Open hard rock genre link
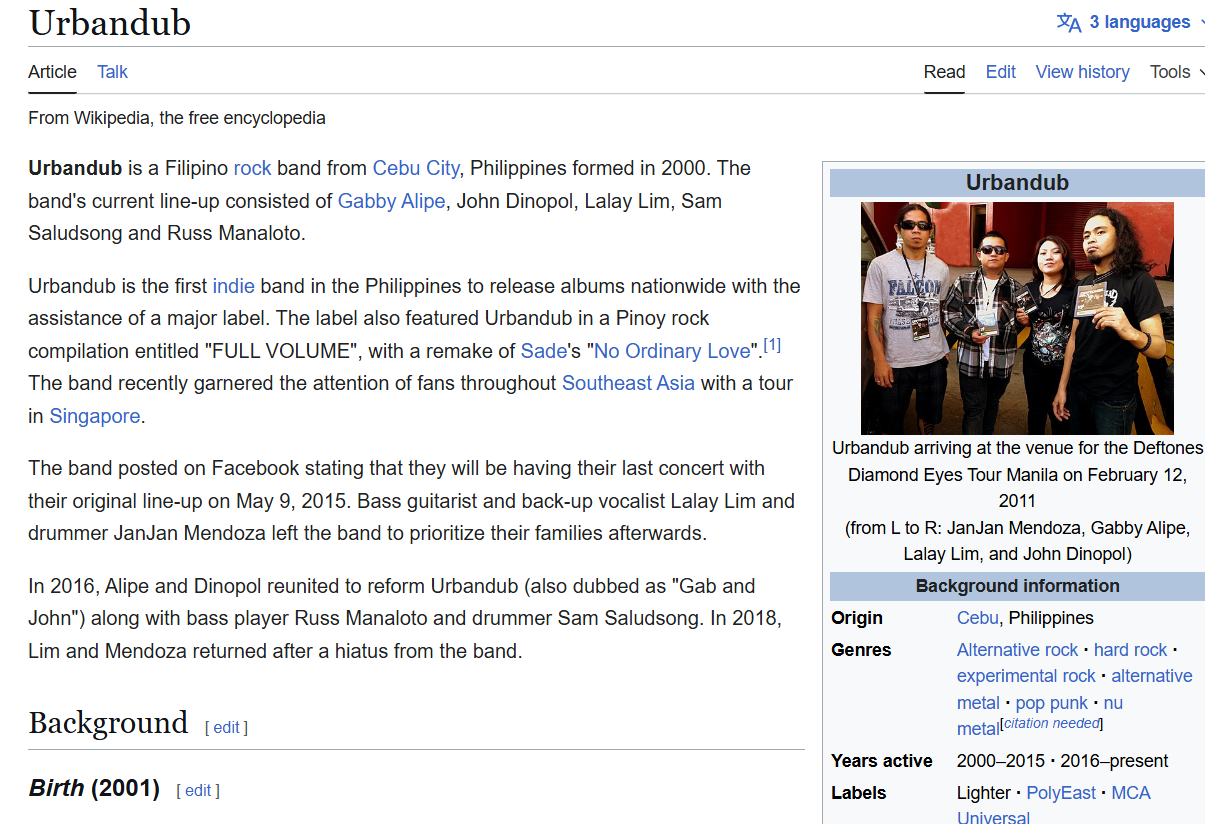 coord(1130,650)
